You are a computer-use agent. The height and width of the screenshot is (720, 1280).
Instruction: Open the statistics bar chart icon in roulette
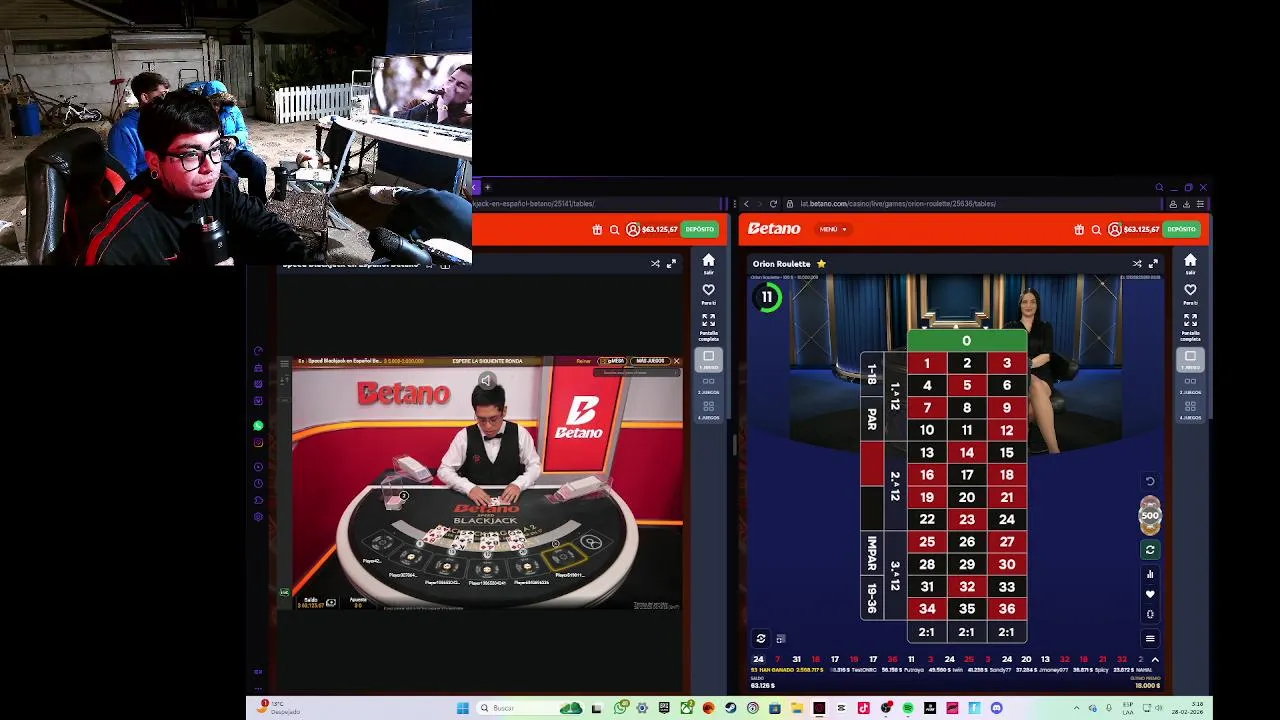1150,574
